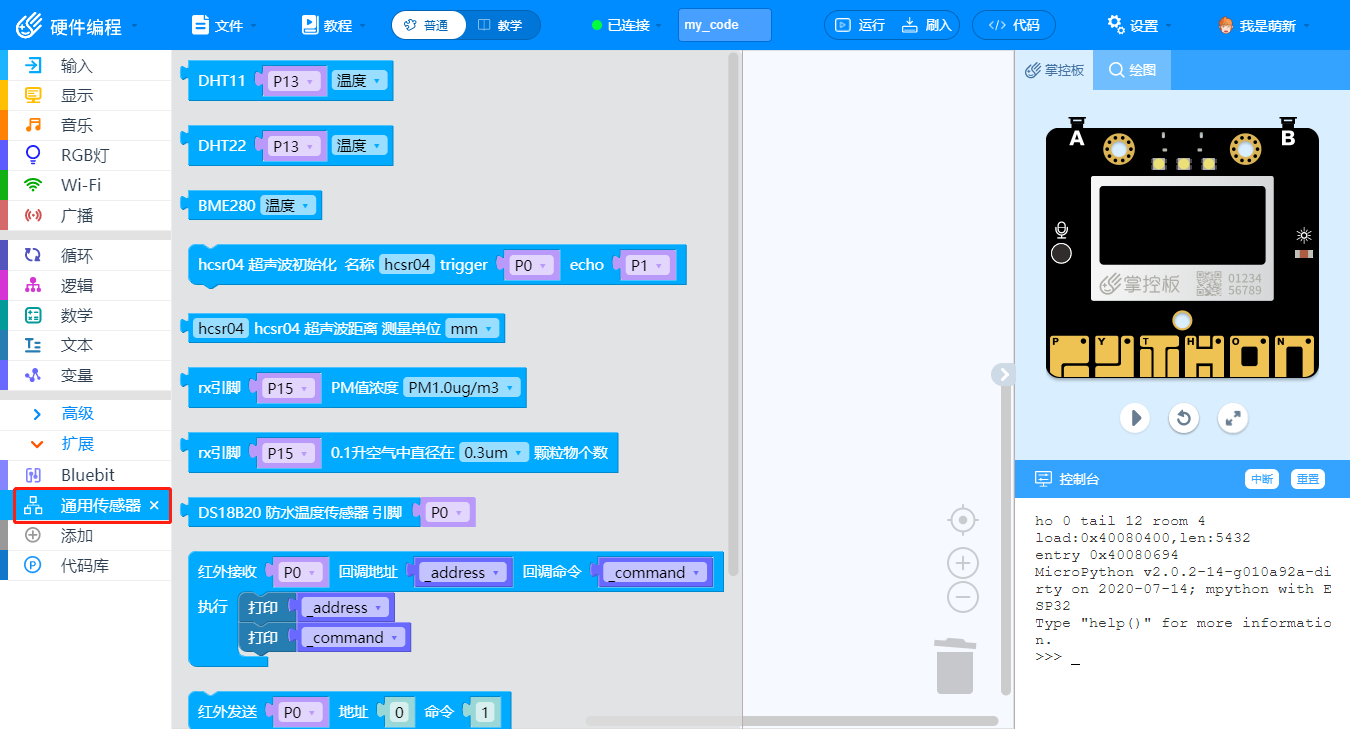Open the DHT22 温度 dropdown
The image size is (1350, 729).
358,146
